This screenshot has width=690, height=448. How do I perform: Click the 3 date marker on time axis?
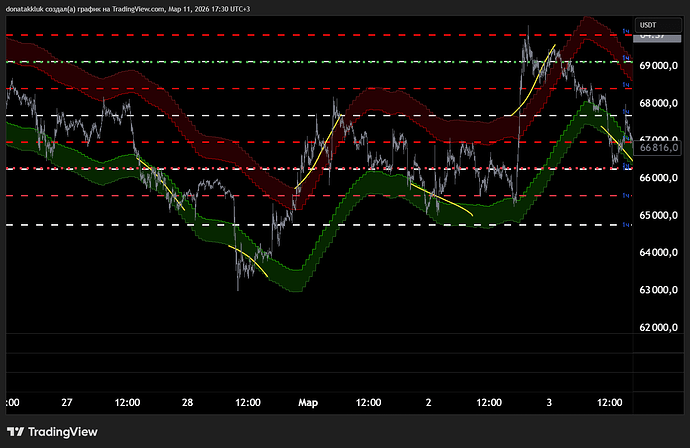549,401
